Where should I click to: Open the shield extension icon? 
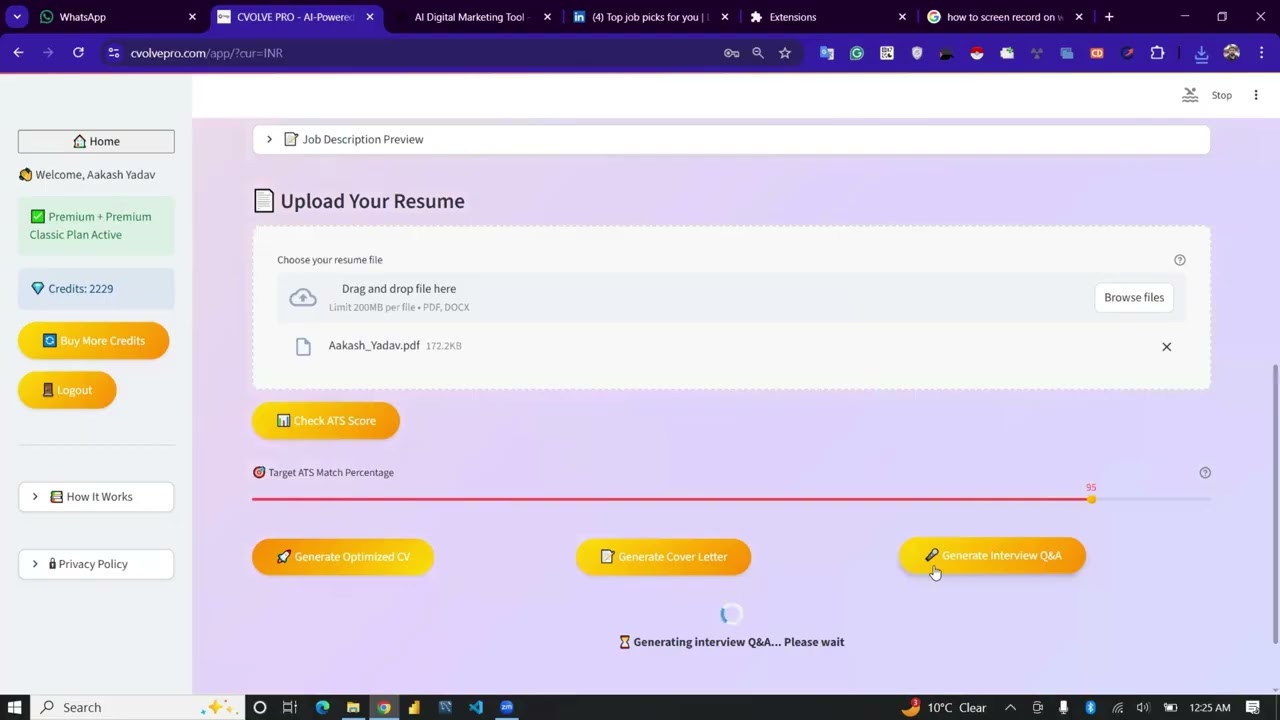pyautogui.click(x=917, y=53)
